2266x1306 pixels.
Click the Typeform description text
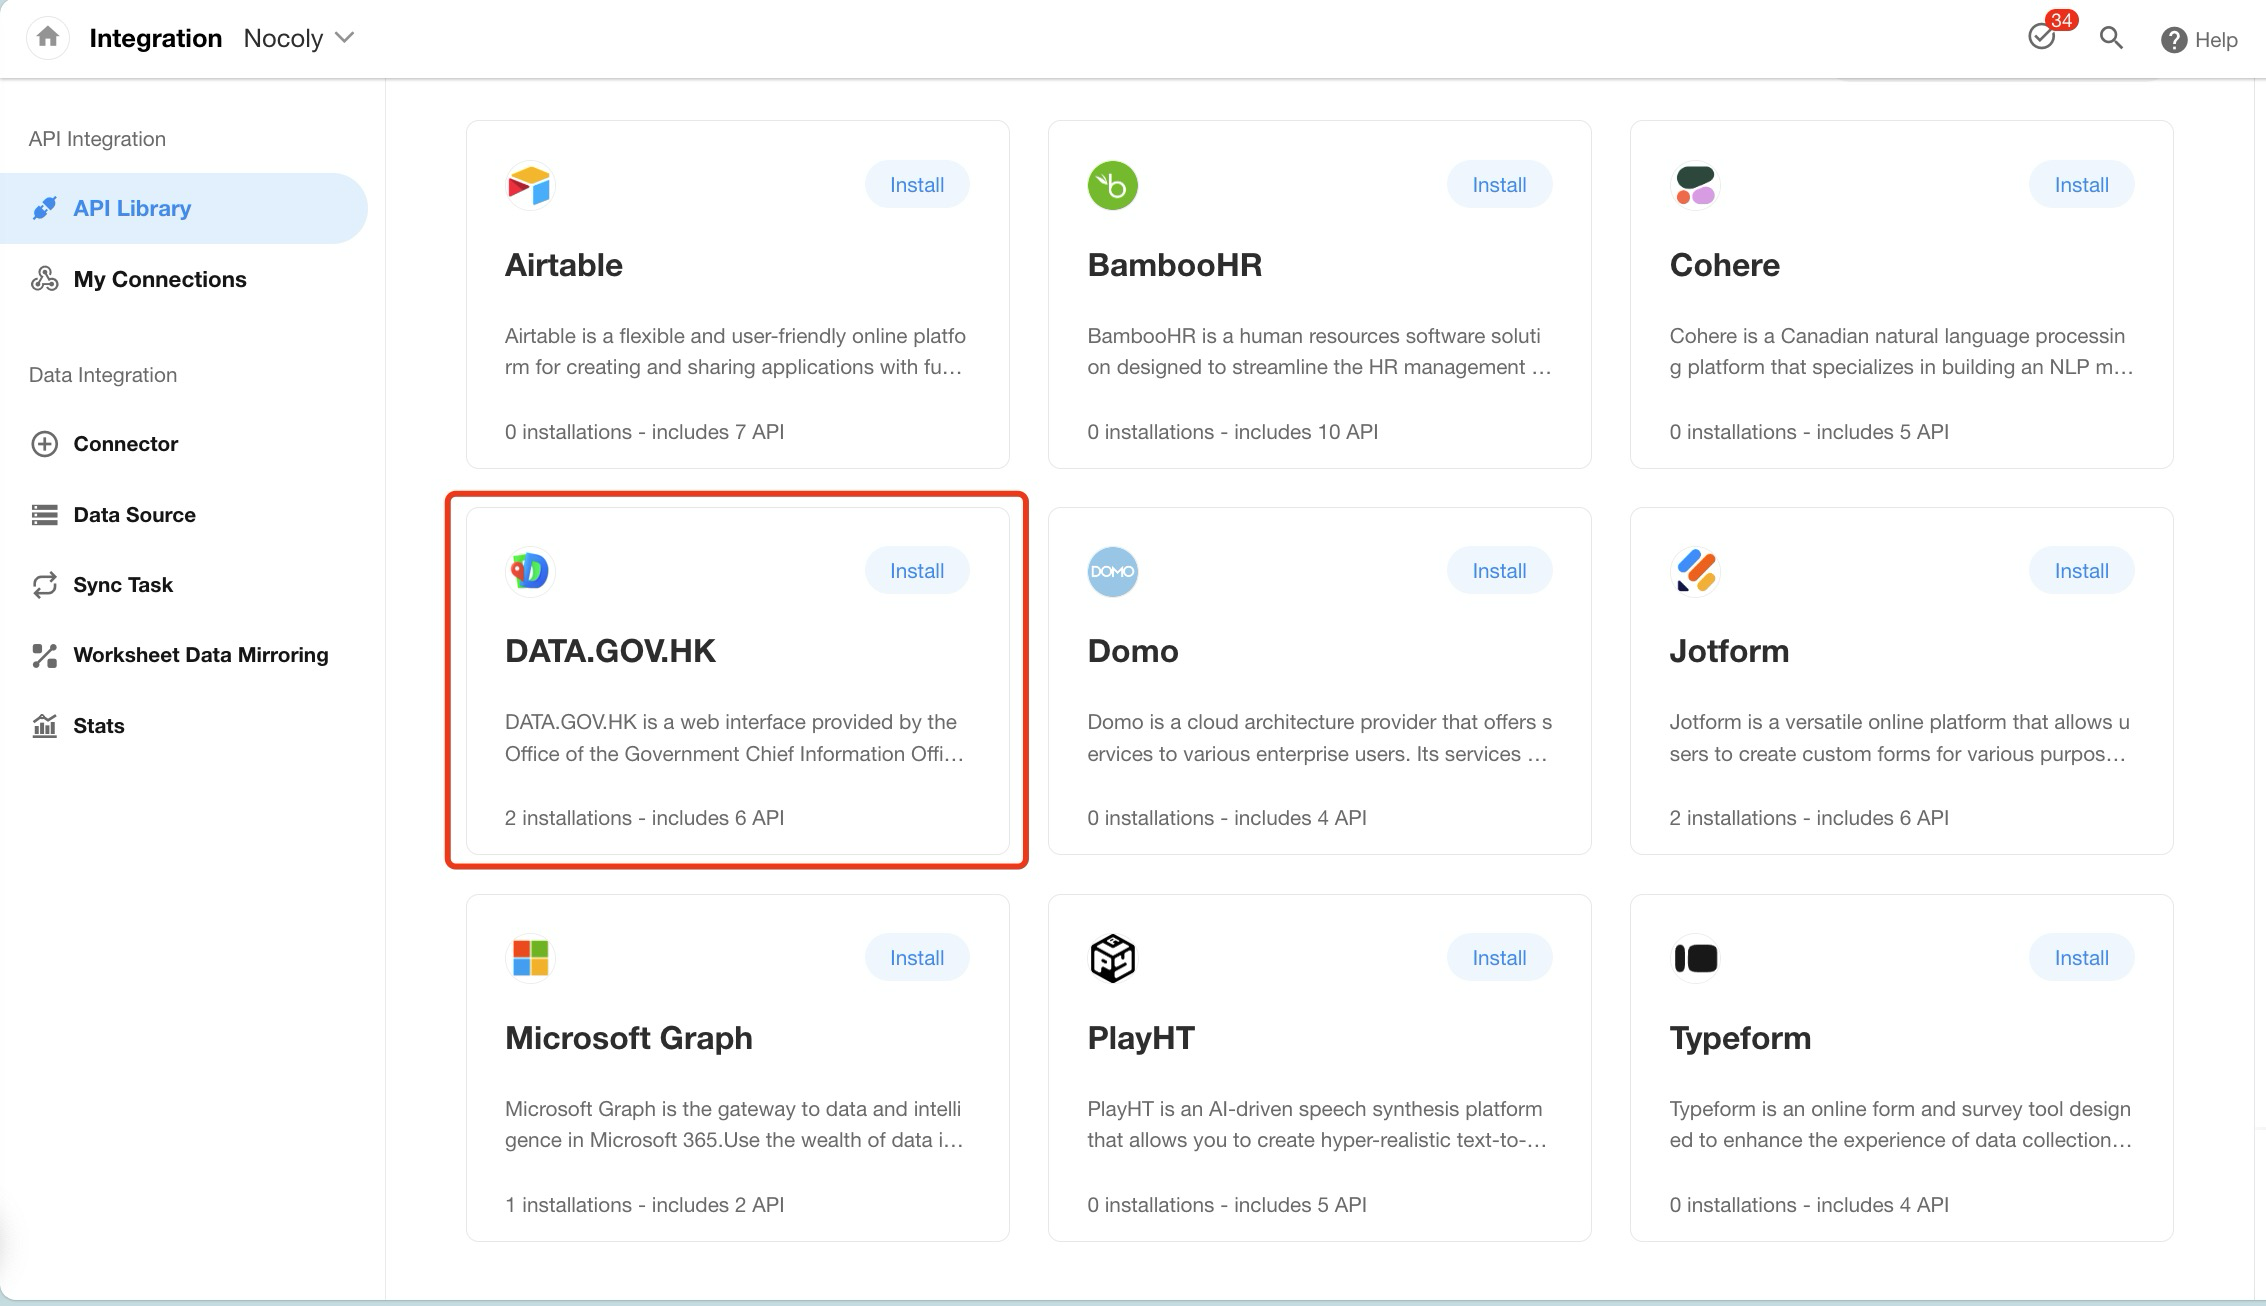(1900, 1124)
